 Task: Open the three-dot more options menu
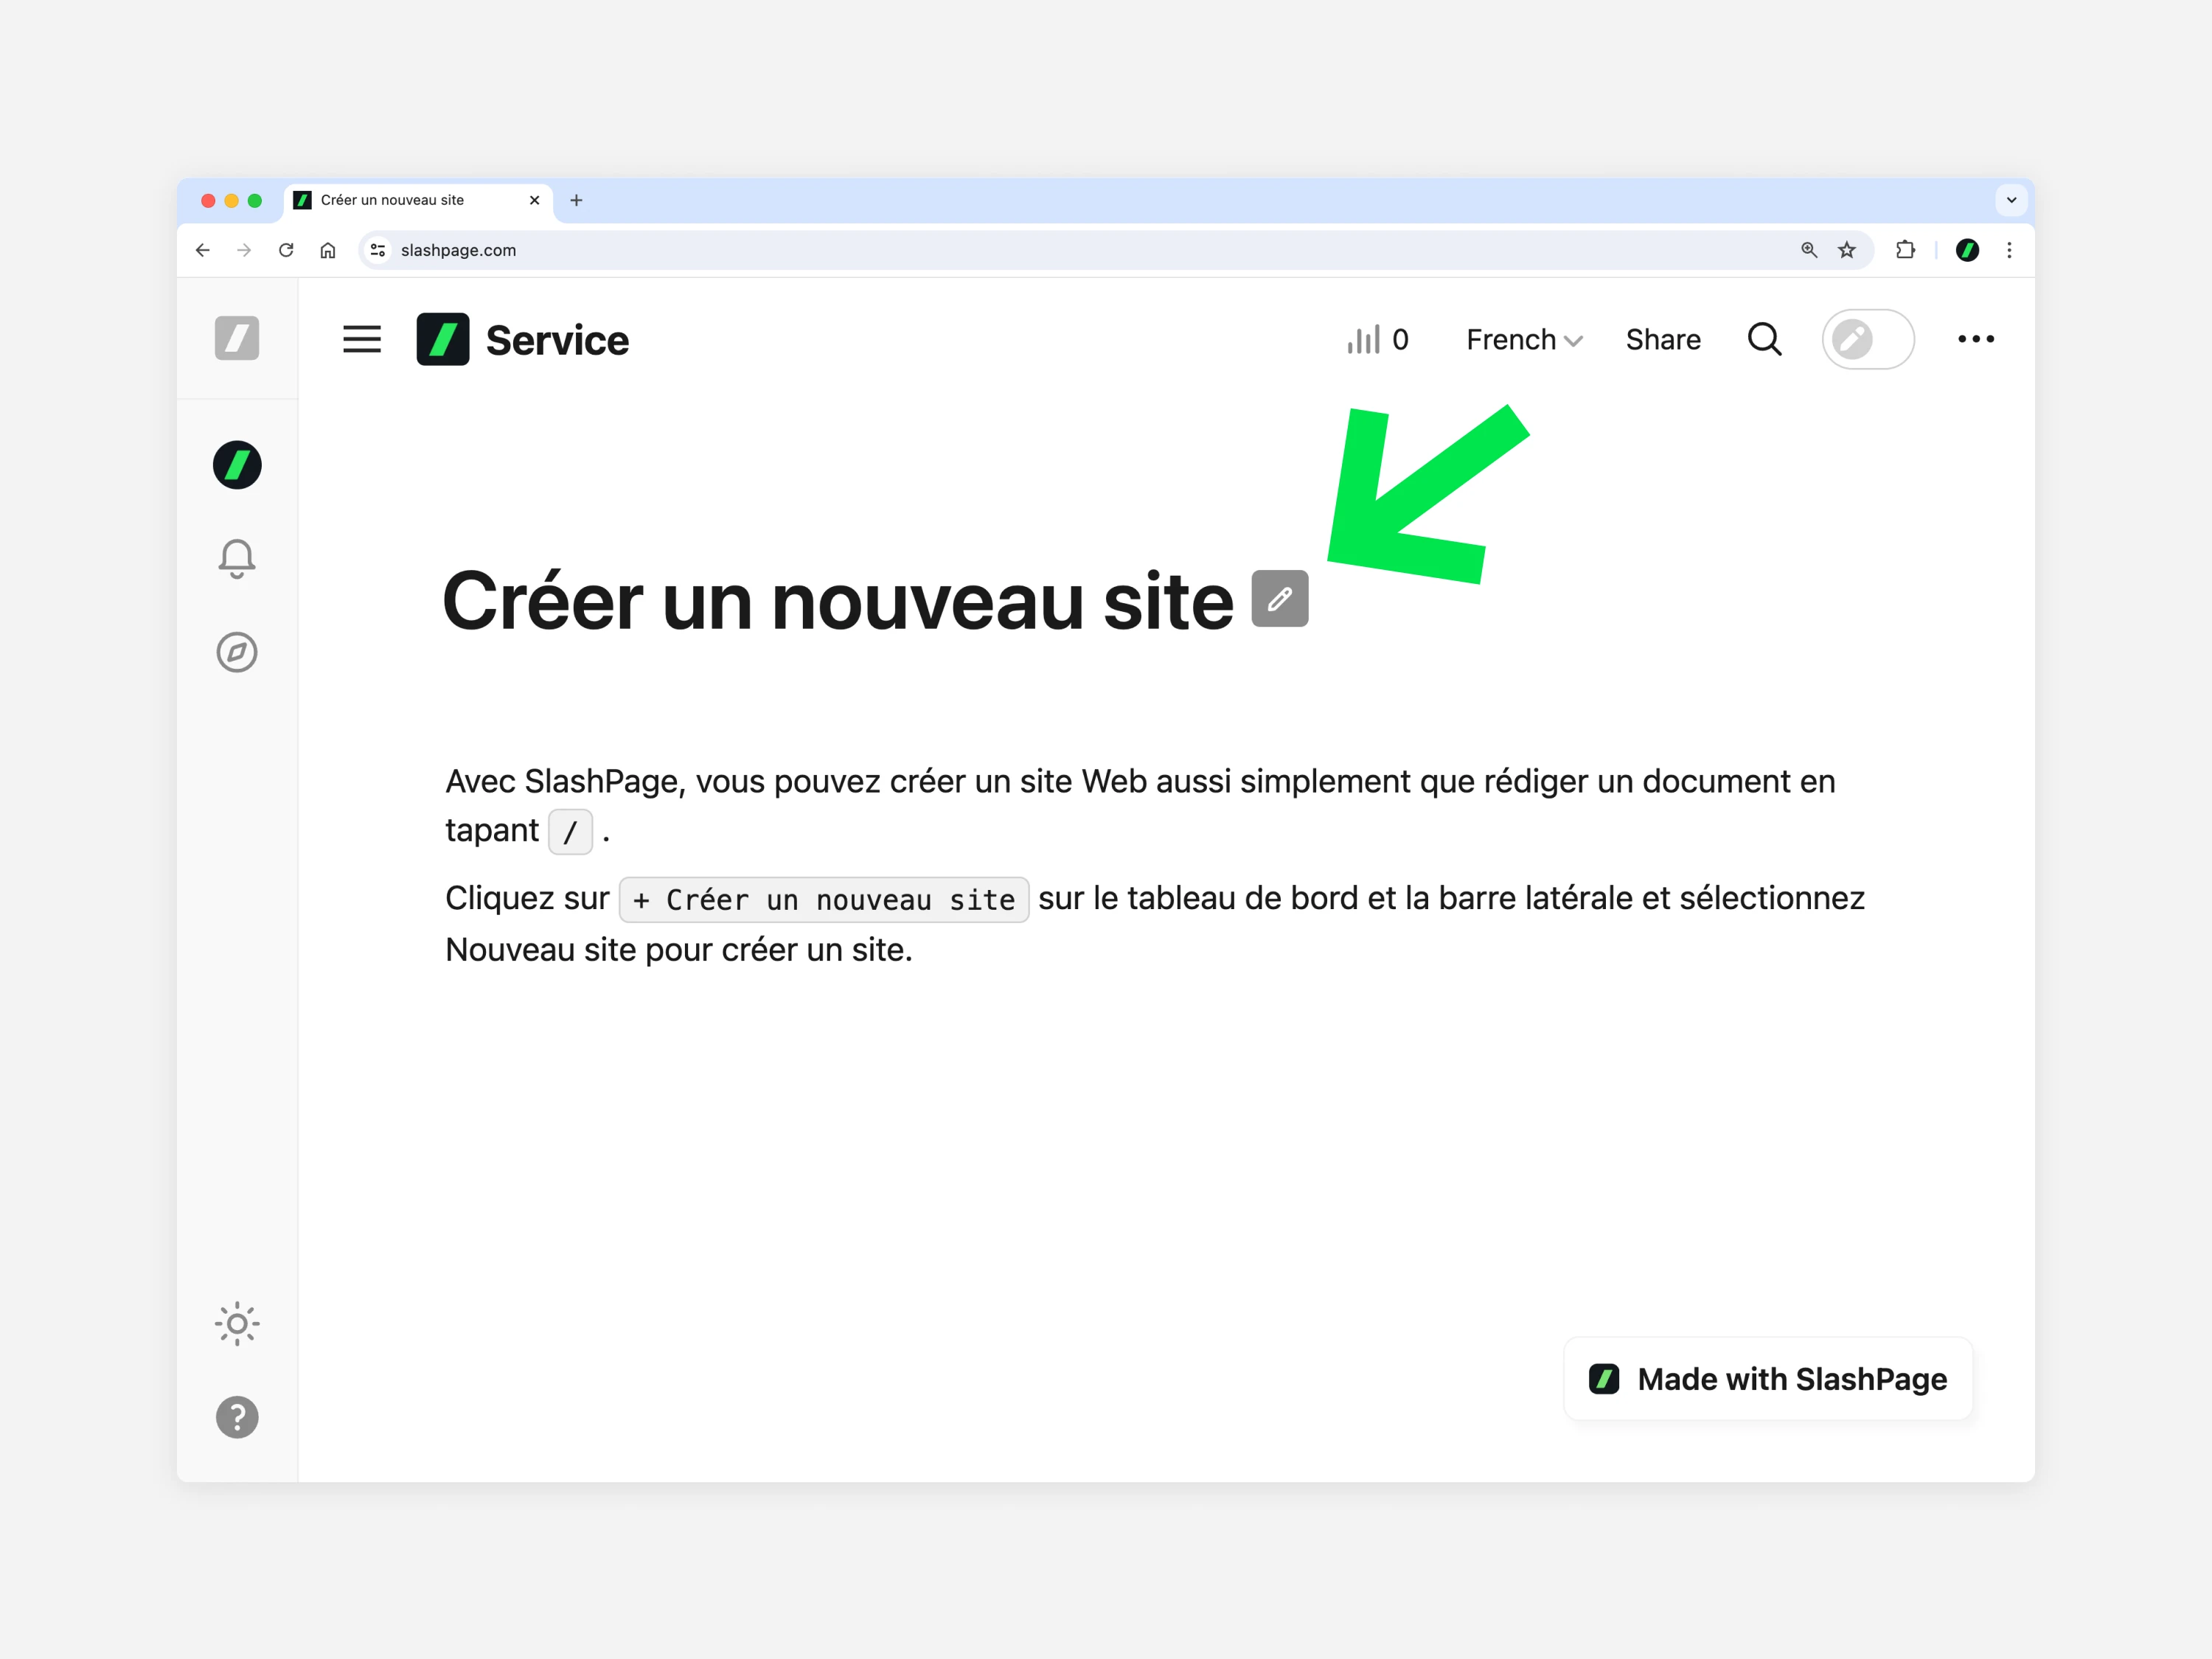coord(1976,340)
